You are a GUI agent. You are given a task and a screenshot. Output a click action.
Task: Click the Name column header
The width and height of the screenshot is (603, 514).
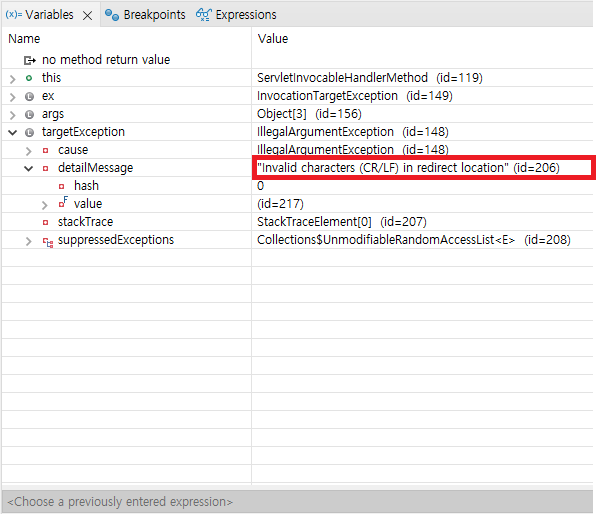point(24,38)
